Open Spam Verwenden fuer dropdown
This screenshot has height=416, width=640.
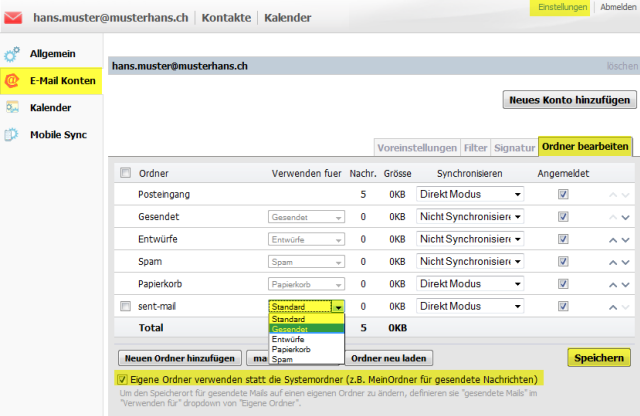tap(306, 262)
